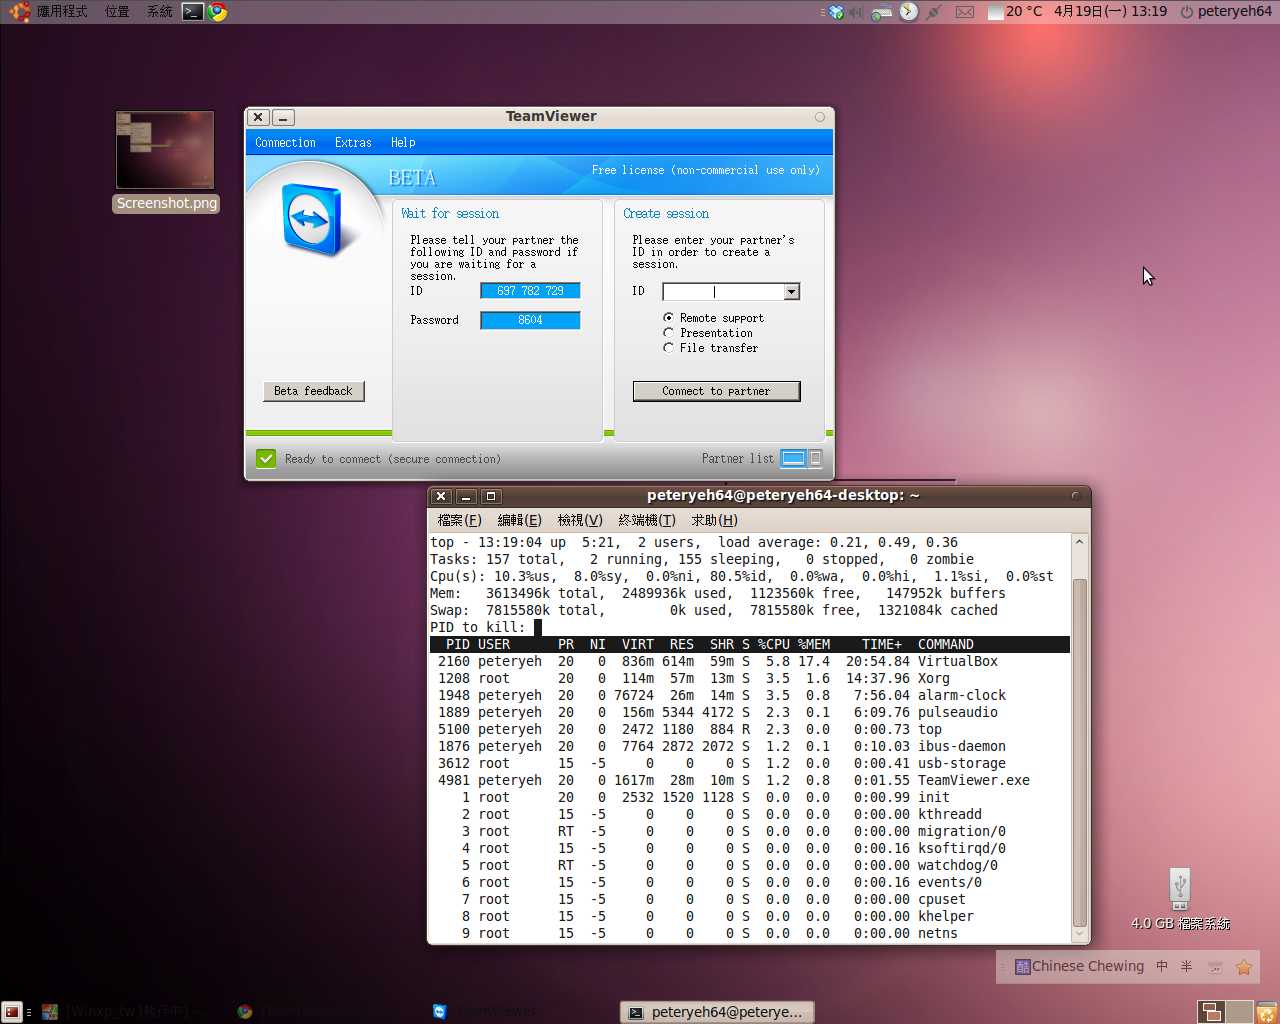
Task: Click the input method keyboard setup icon
Action: click(1215, 967)
